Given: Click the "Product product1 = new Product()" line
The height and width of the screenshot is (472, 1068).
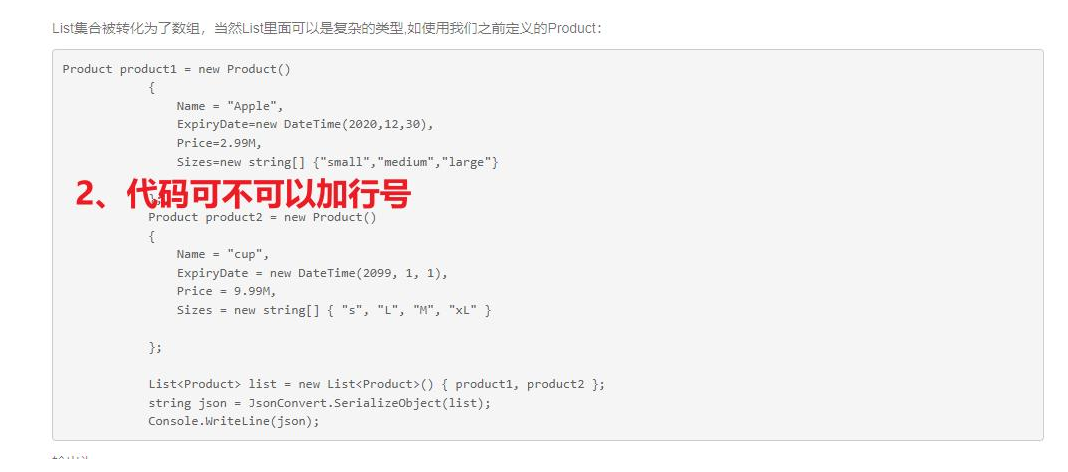Looking at the screenshot, I should [176, 69].
